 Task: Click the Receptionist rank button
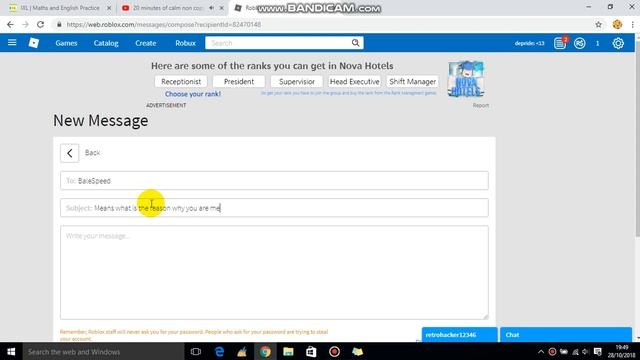pos(181,81)
